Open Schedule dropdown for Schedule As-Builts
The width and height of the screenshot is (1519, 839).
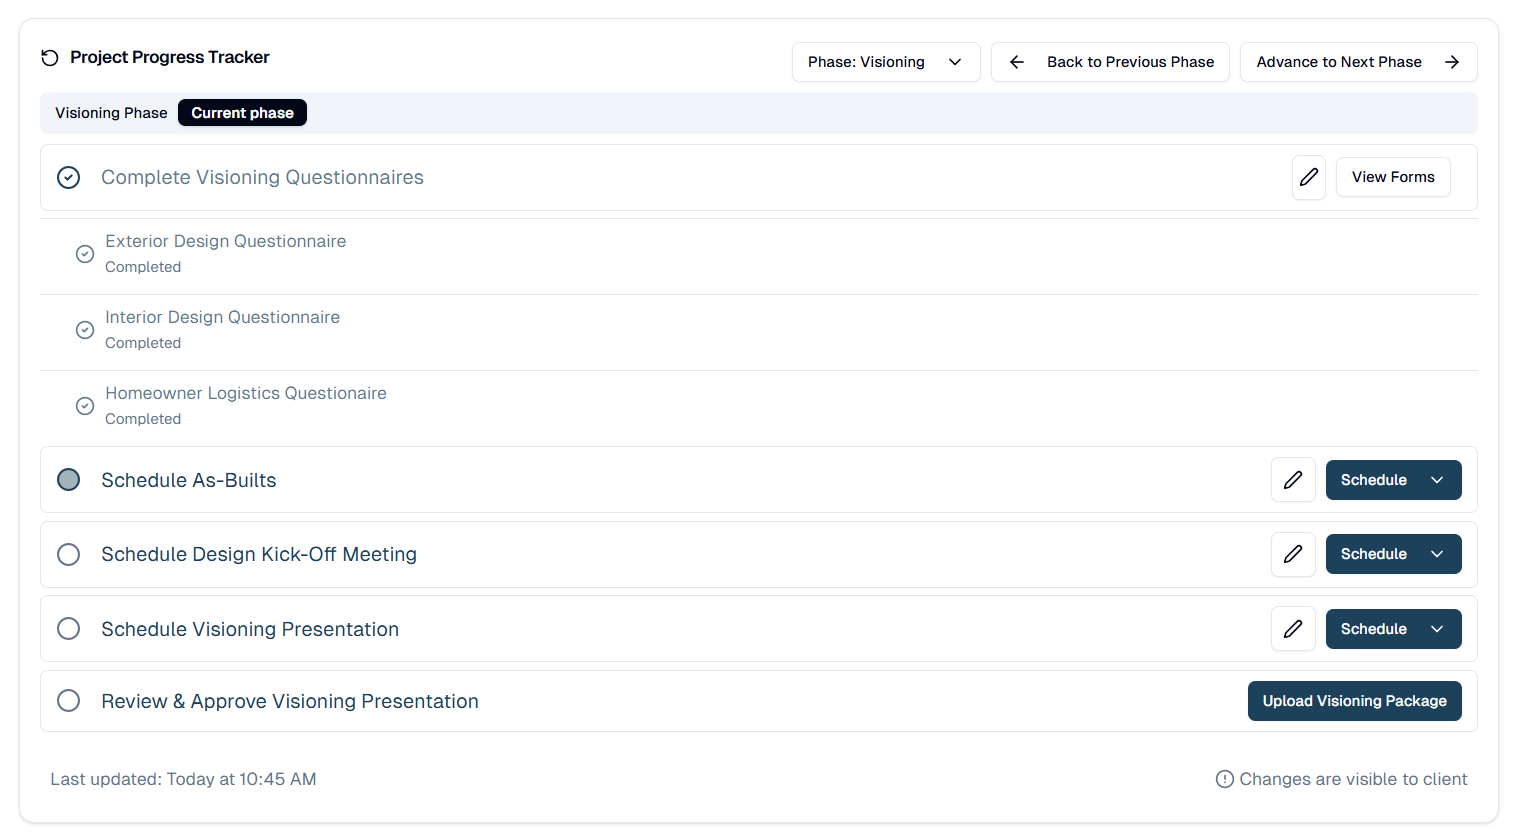tap(1393, 480)
